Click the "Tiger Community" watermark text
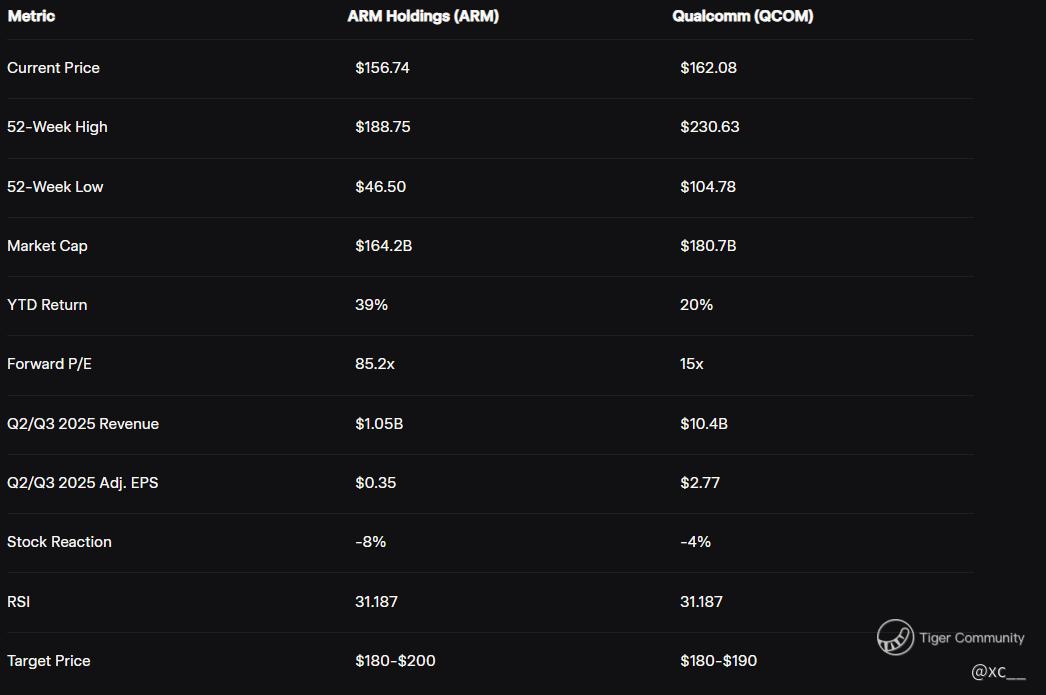This screenshot has height=695, width=1046. pyautogui.click(x=971, y=638)
